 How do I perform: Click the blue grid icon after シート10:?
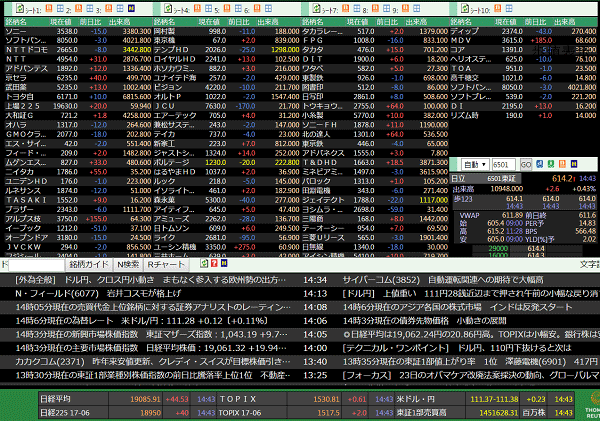tap(509, 8)
